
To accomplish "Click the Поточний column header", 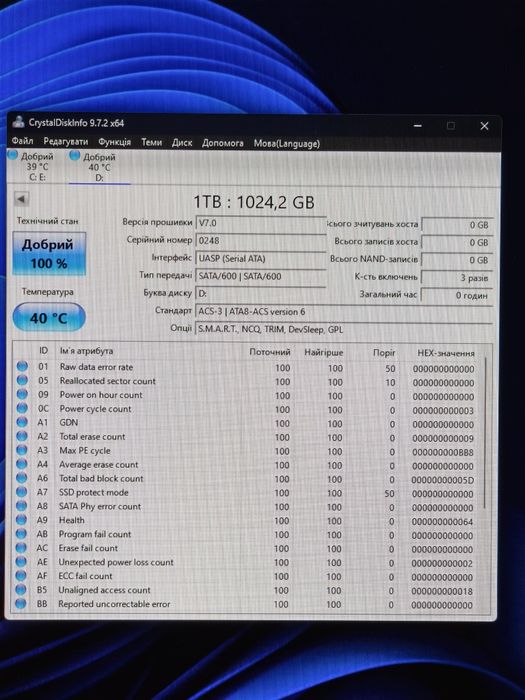I will [270, 352].
